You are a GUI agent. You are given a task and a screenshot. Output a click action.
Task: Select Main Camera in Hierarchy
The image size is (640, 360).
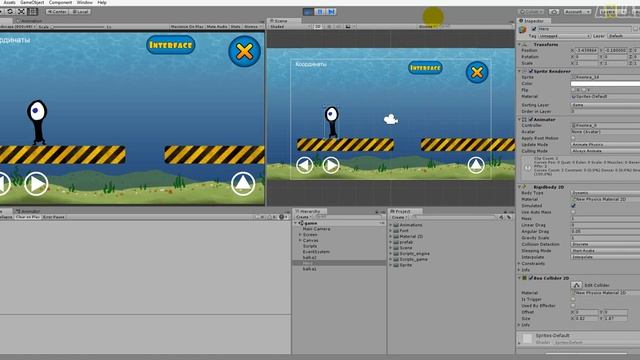pos(316,229)
